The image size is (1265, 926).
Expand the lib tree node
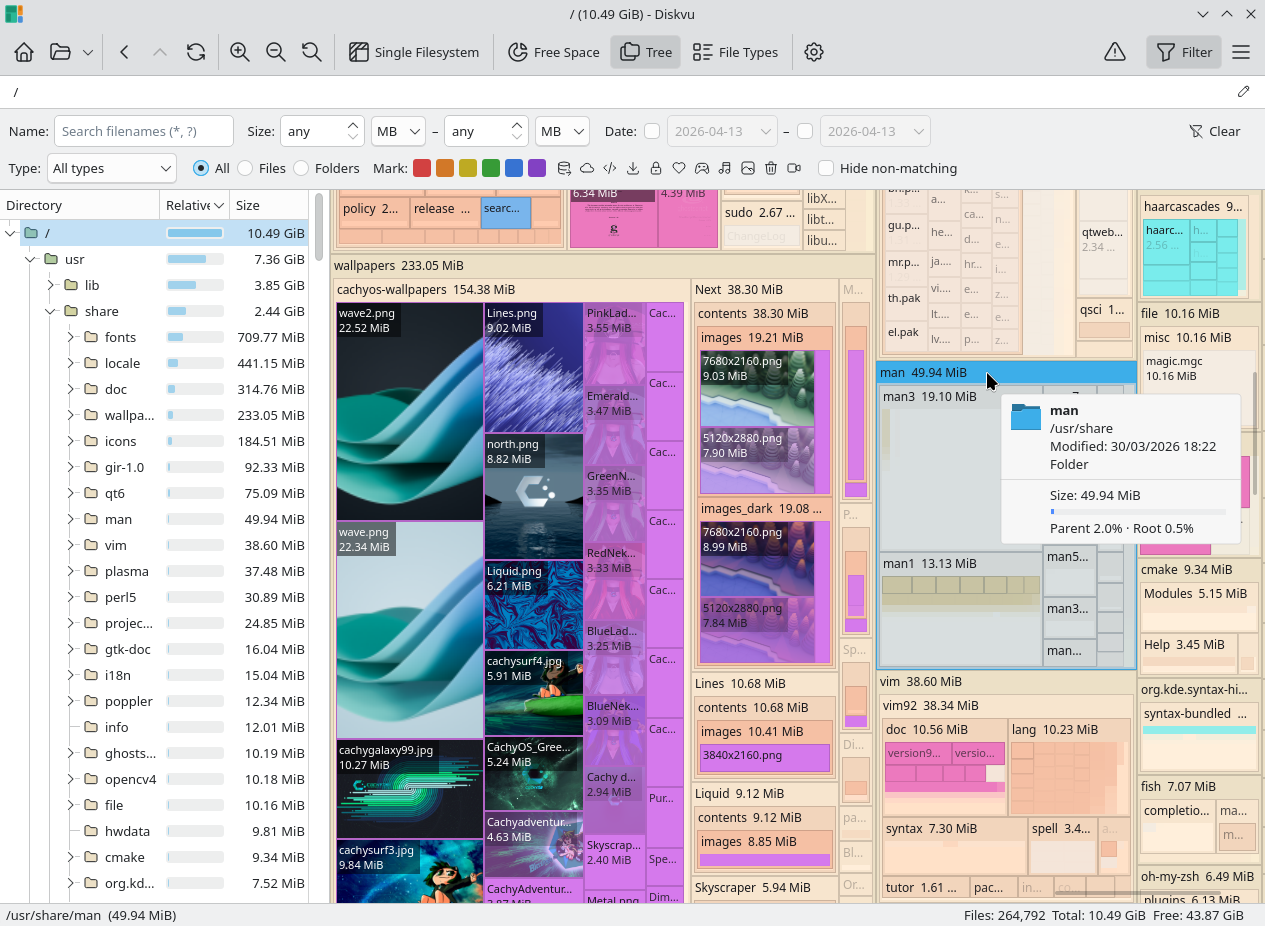(50, 285)
